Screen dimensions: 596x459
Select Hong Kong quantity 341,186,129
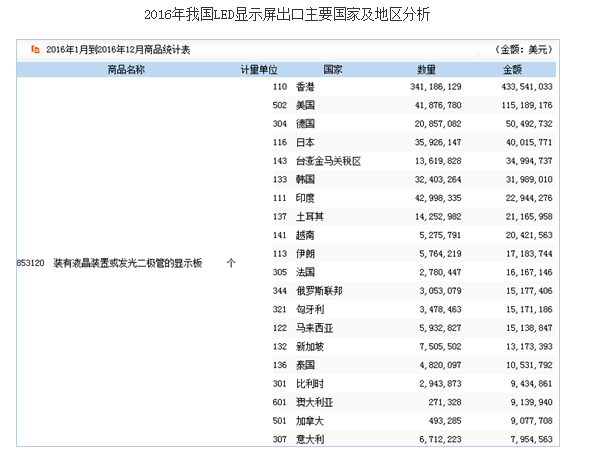point(436,87)
